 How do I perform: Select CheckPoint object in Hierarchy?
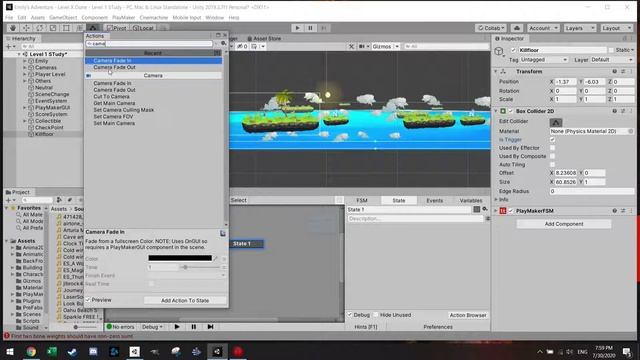[49, 127]
